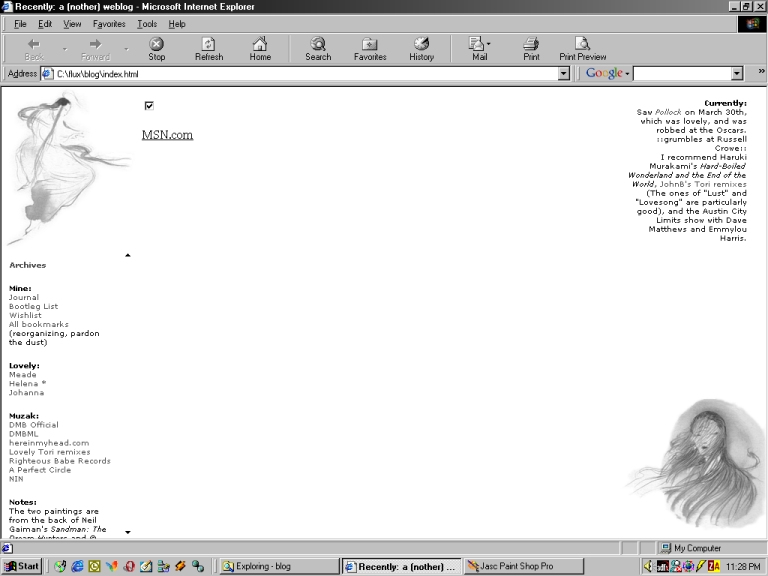Viewport: 768px width, 576px height.
Task: Open the View menu
Action: click(x=72, y=24)
